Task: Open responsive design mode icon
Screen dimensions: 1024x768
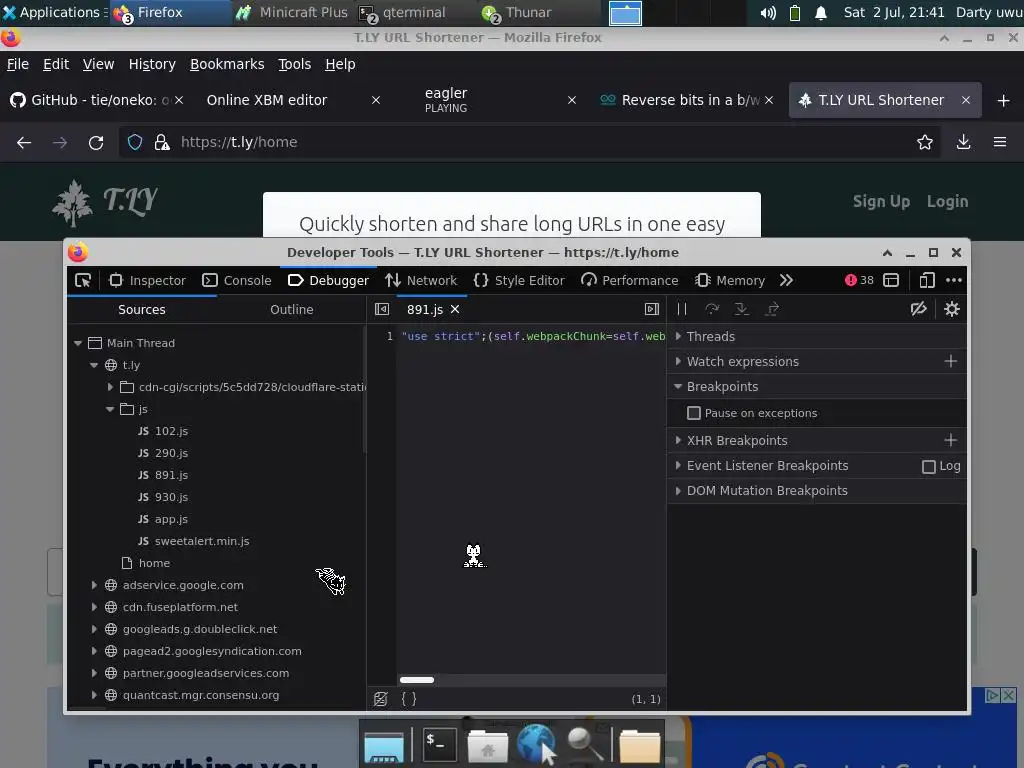Action: point(927,280)
